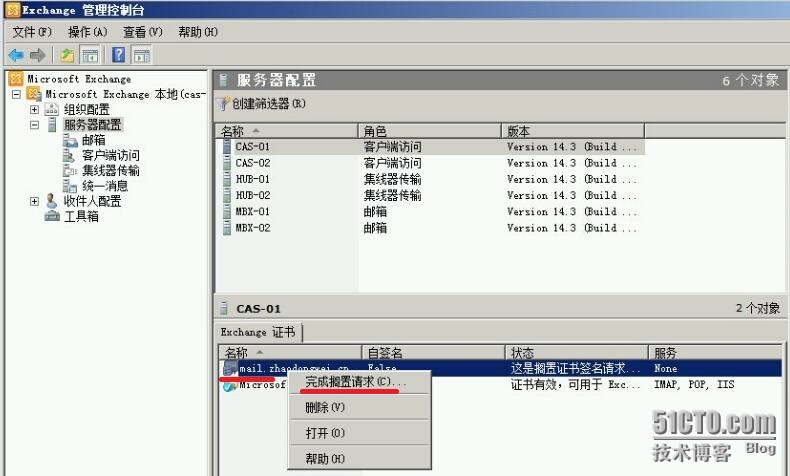
Task: Click the server icon beside HUB-01
Action: tap(227, 179)
